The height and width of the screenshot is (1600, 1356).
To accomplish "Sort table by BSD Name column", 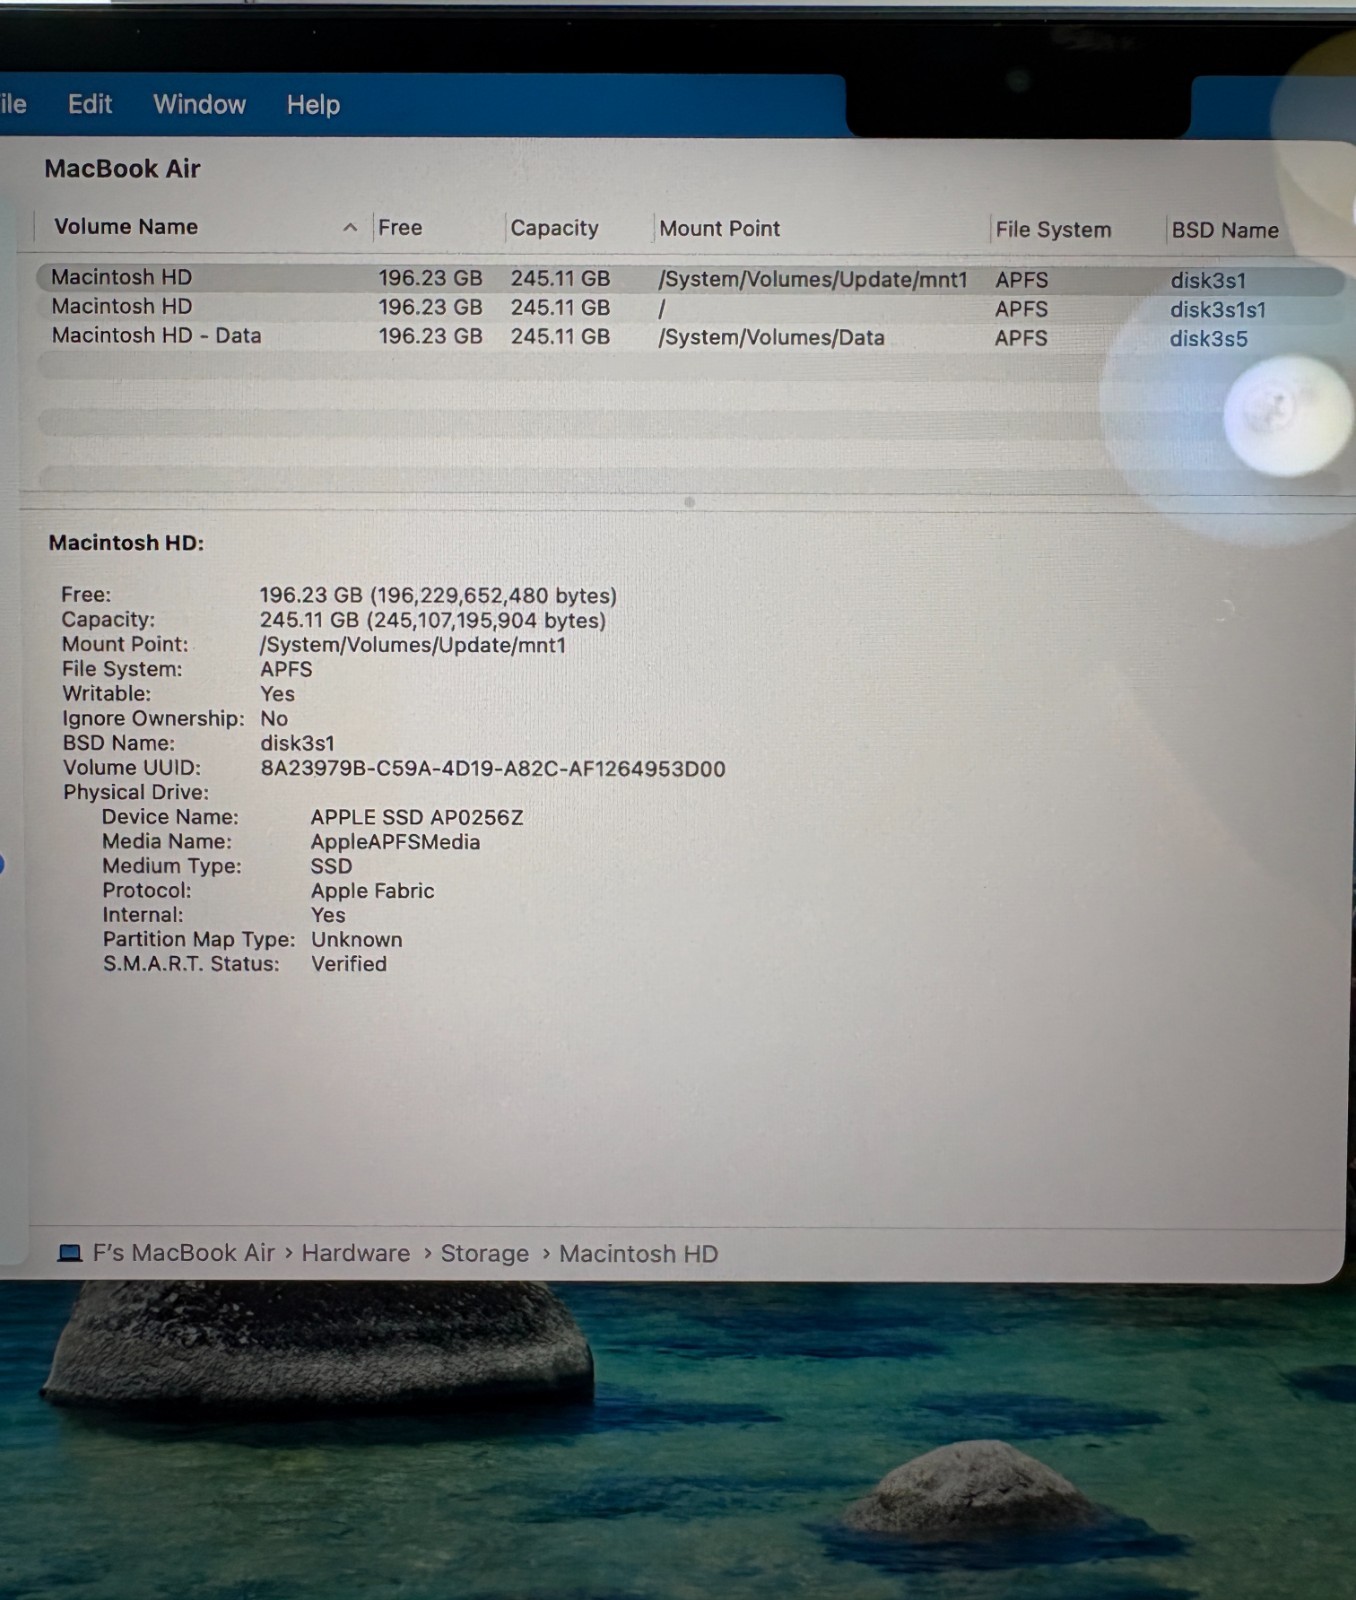I will click(x=1225, y=230).
